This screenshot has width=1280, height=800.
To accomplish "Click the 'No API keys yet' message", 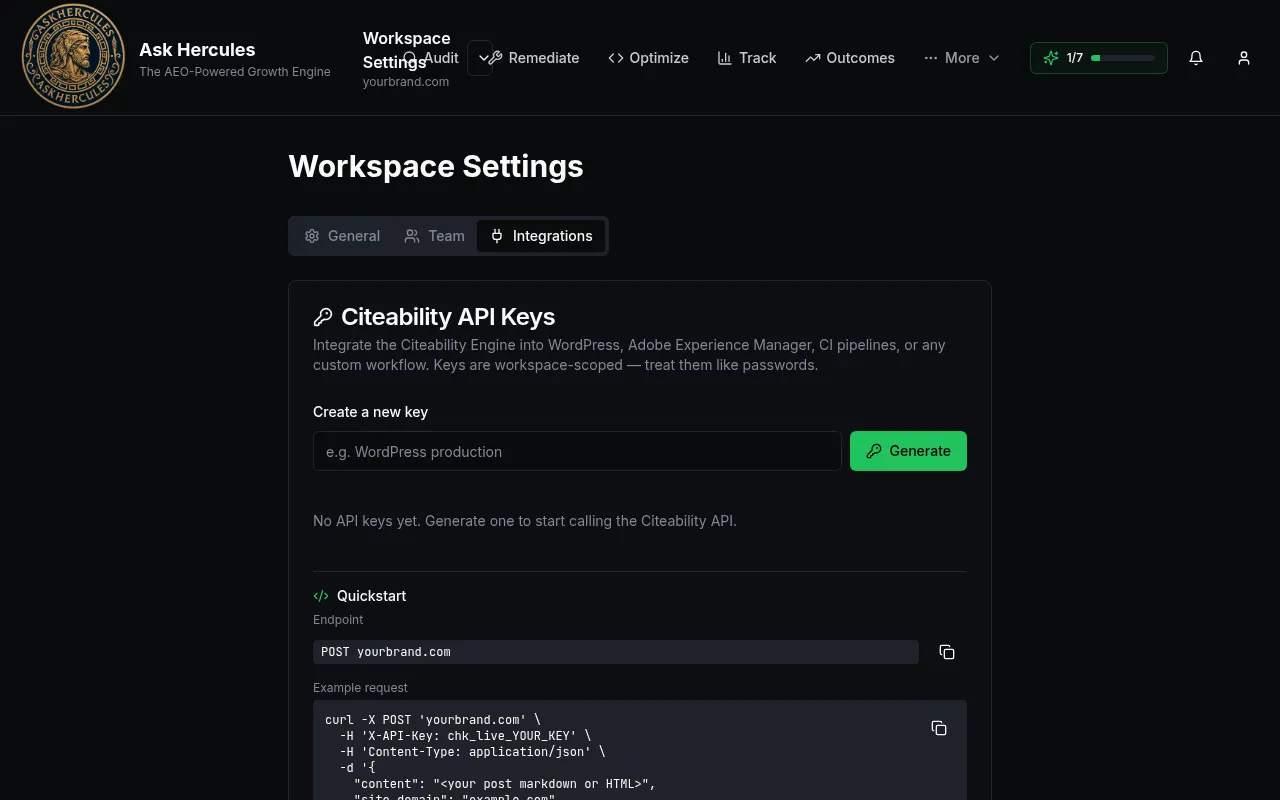I will (525, 521).
